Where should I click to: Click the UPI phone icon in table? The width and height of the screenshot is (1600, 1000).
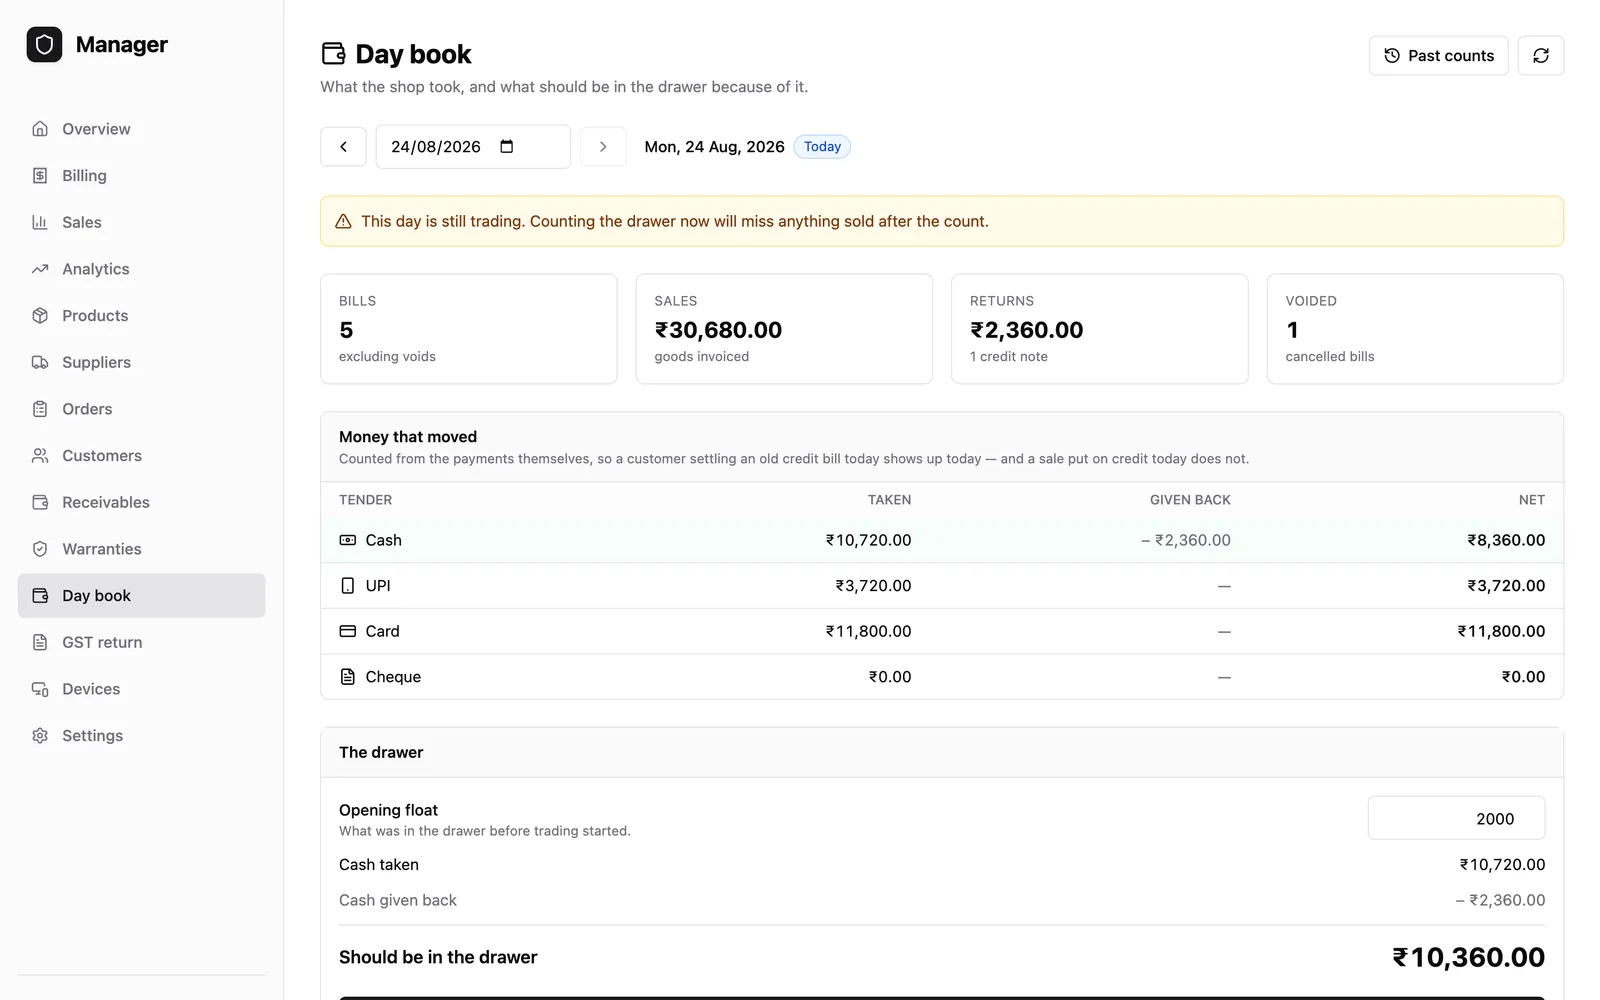[x=348, y=586]
